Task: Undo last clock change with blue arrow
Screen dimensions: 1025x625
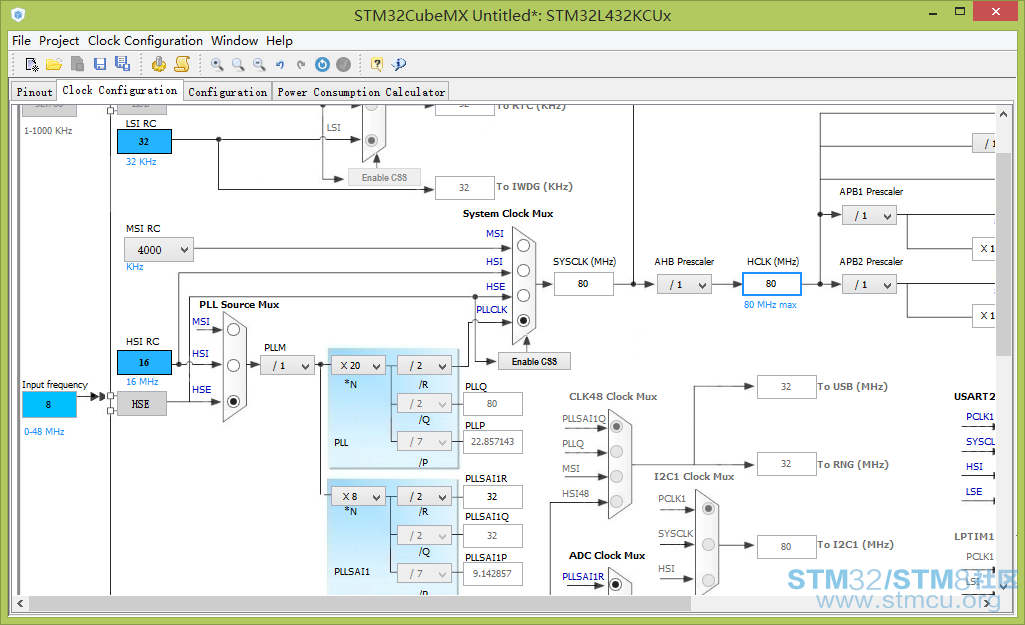Action: (x=280, y=64)
